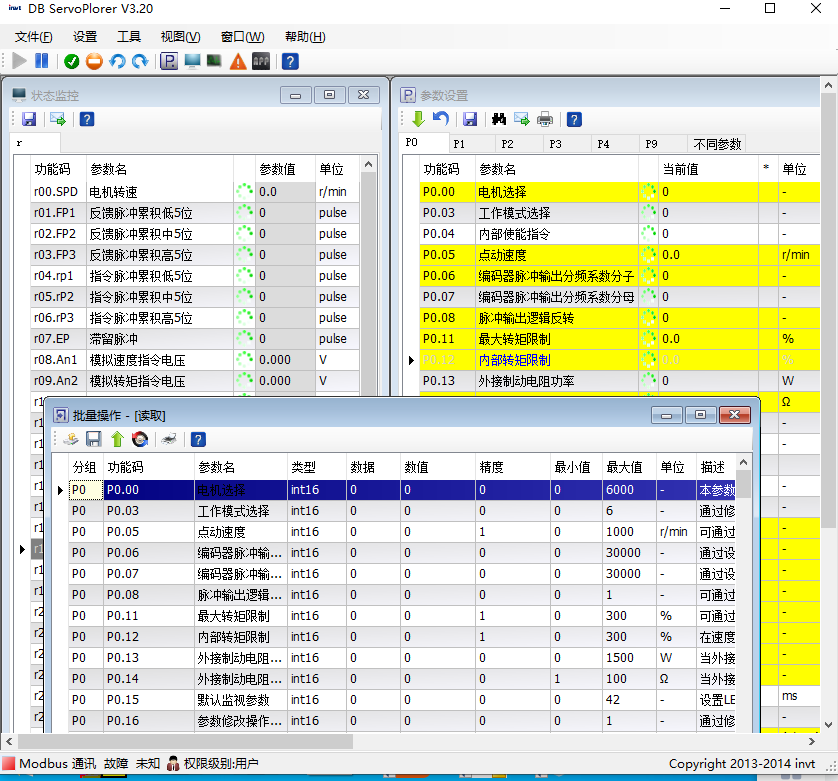This screenshot has width=838, height=781.
Task: Click the 最小值 column header in 批量操作
Action: click(x=577, y=467)
